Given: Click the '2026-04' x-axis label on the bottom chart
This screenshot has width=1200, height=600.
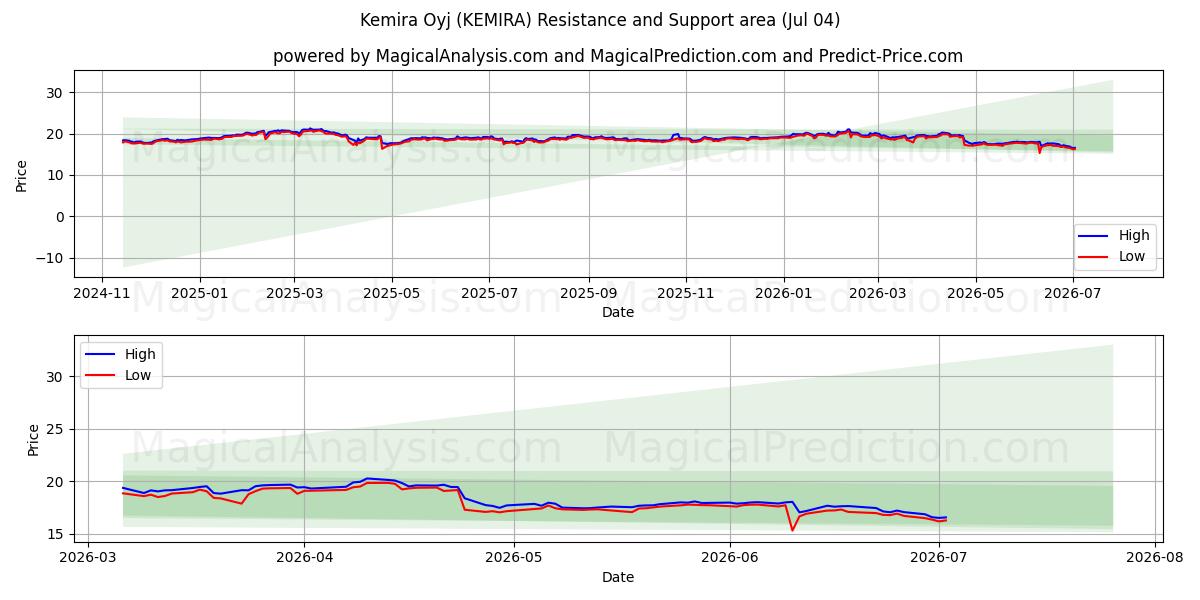Looking at the screenshot, I should 304,559.
